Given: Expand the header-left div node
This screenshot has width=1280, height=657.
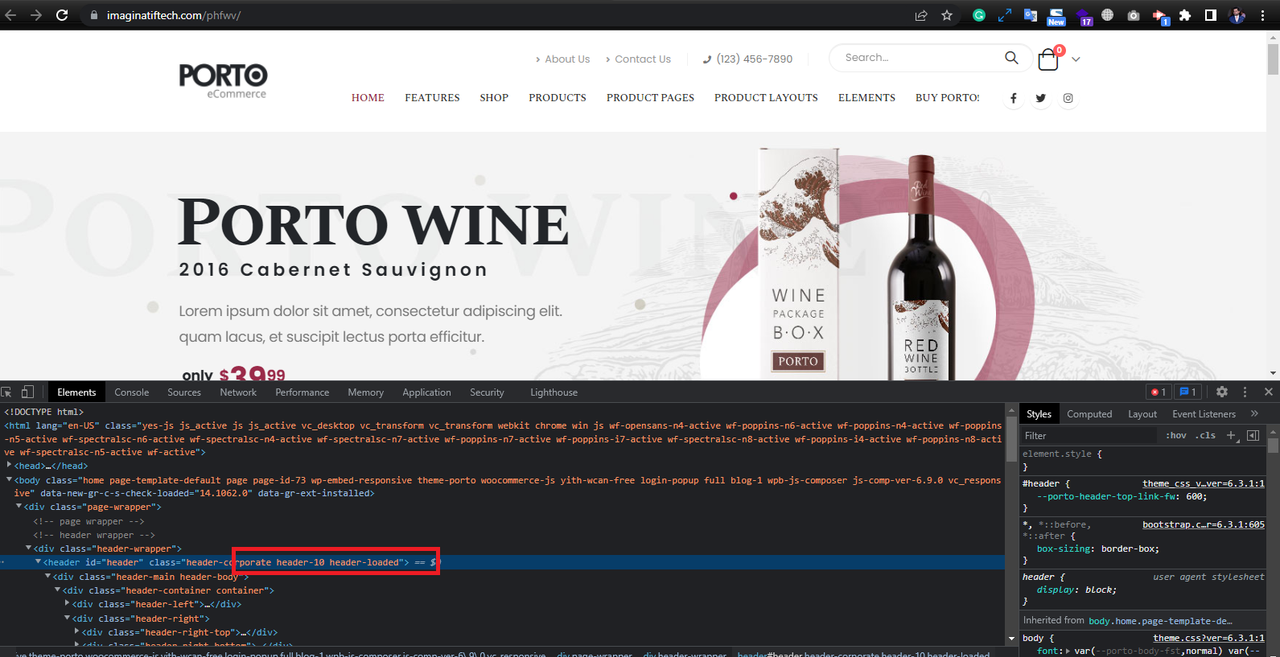Looking at the screenshot, I should (67, 604).
